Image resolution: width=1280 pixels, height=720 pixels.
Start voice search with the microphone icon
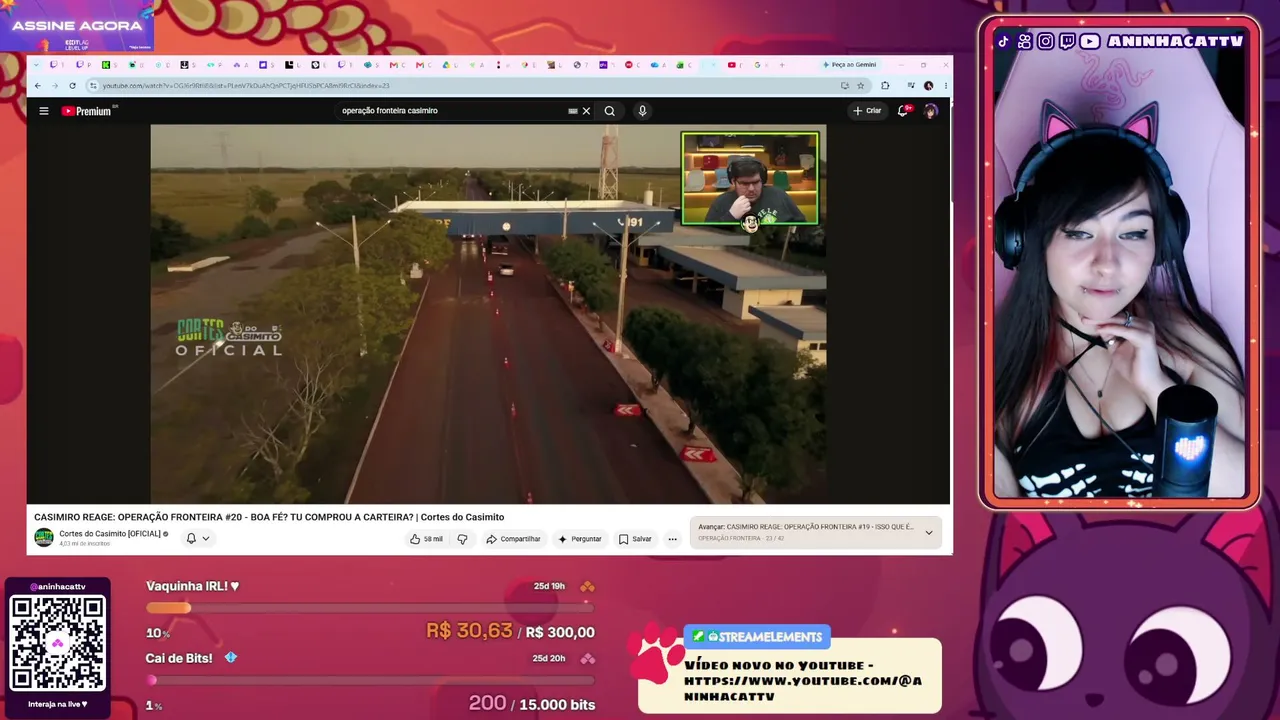[x=642, y=111]
